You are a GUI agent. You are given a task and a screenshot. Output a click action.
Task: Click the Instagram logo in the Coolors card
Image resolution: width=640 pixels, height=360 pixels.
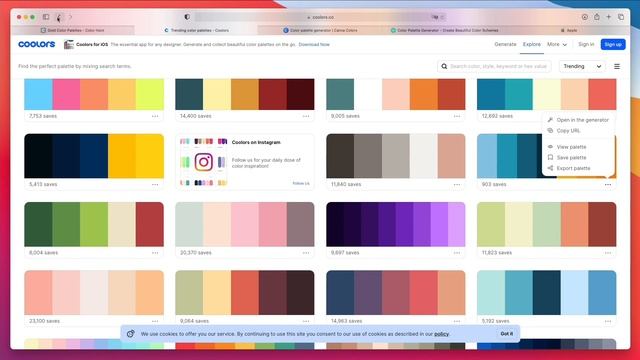pos(203,162)
